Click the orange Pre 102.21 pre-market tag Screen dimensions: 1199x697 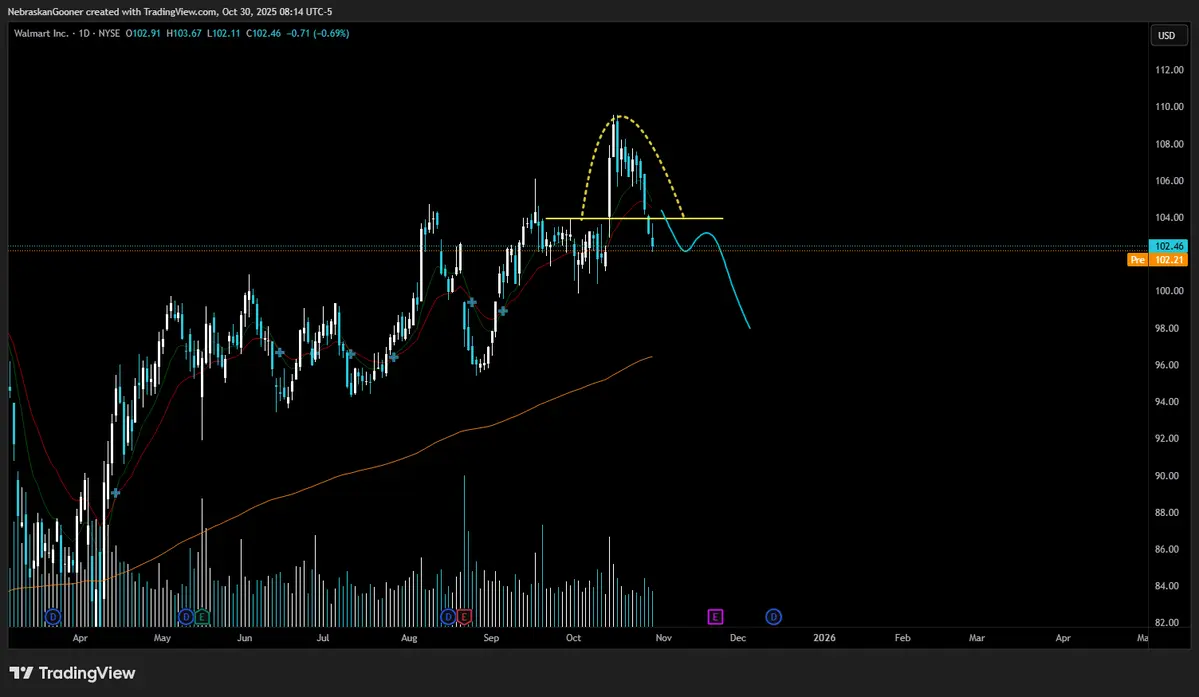click(x=1158, y=260)
